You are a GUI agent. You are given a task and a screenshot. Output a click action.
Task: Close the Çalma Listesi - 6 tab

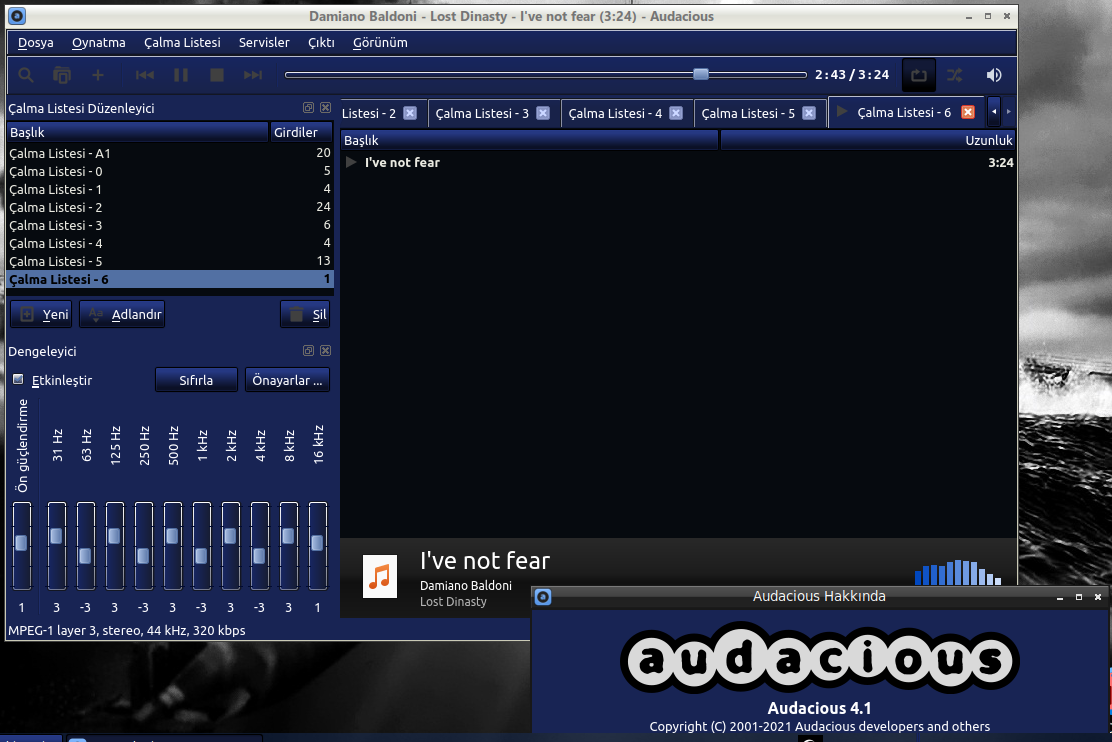pos(968,112)
